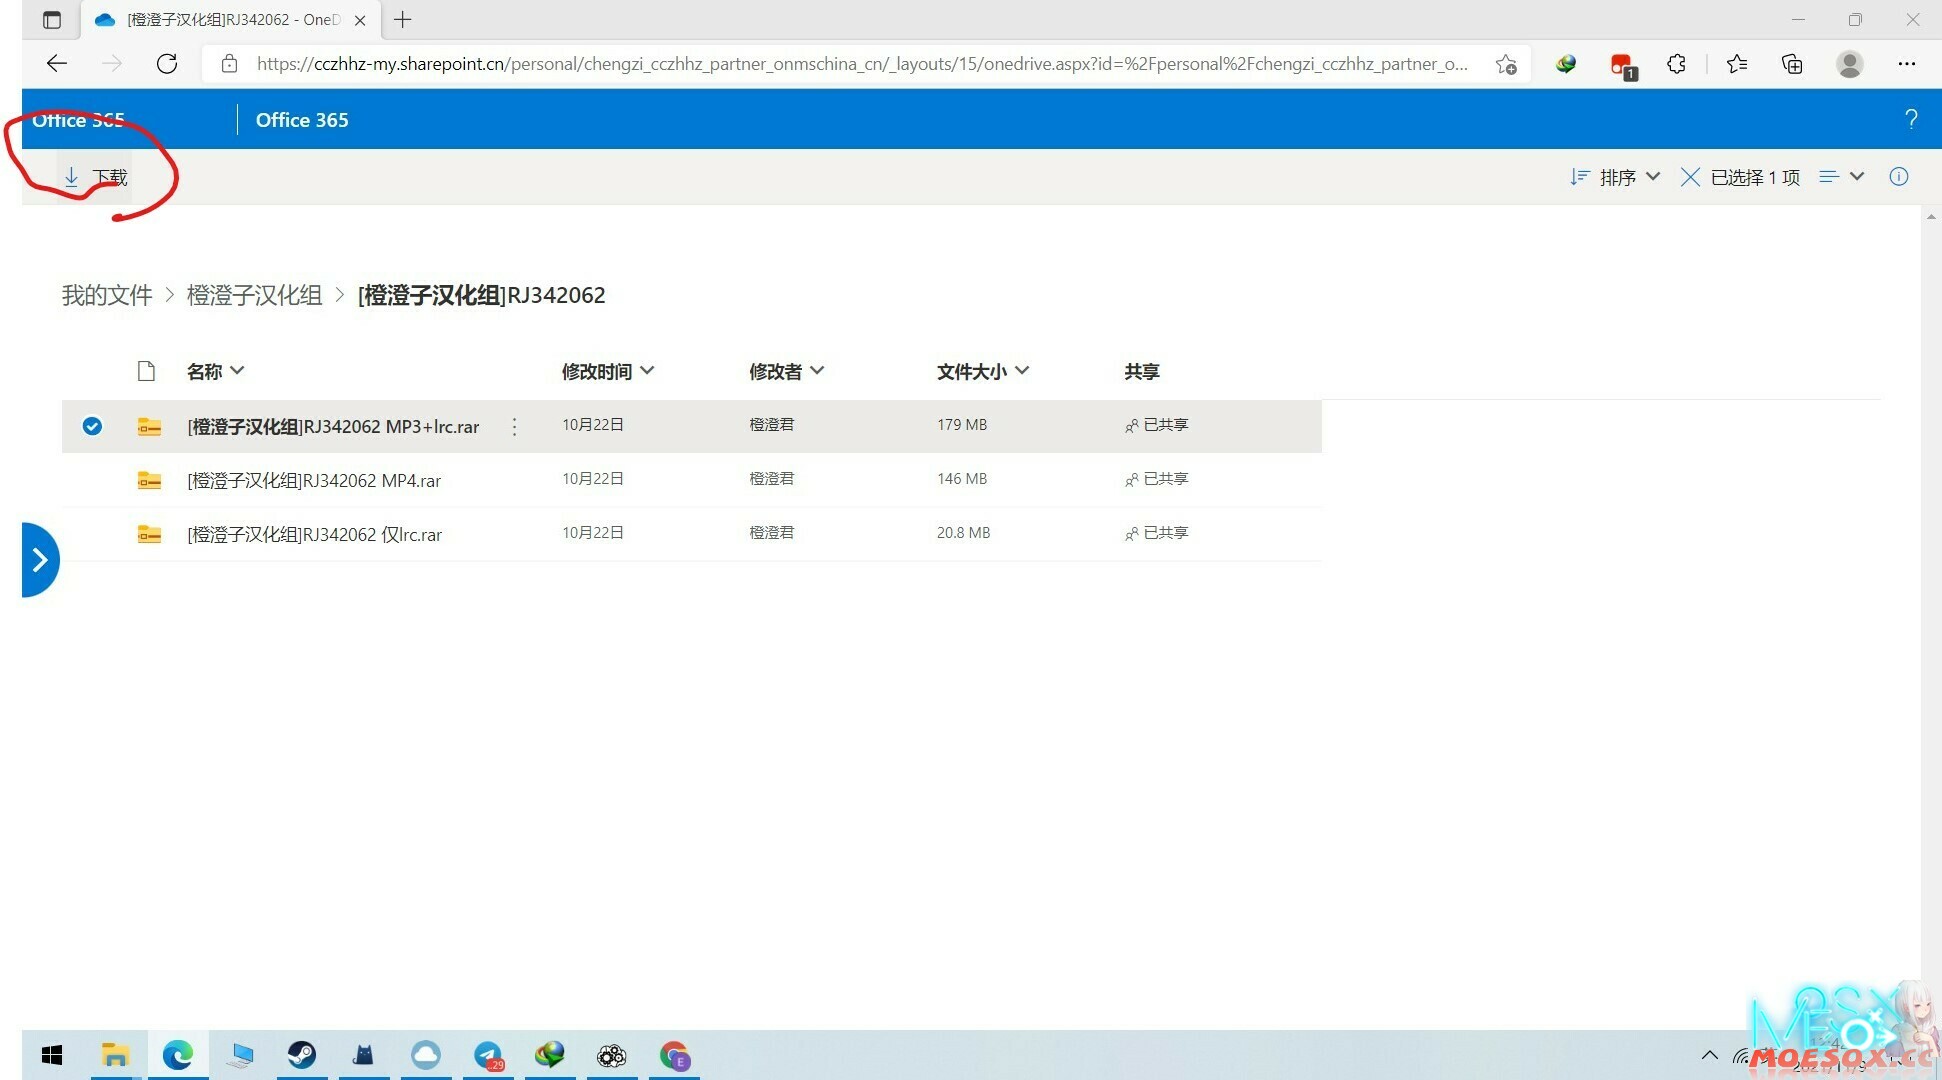Open the browser favorites list icon
This screenshot has width=1942, height=1080.
(1737, 63)
